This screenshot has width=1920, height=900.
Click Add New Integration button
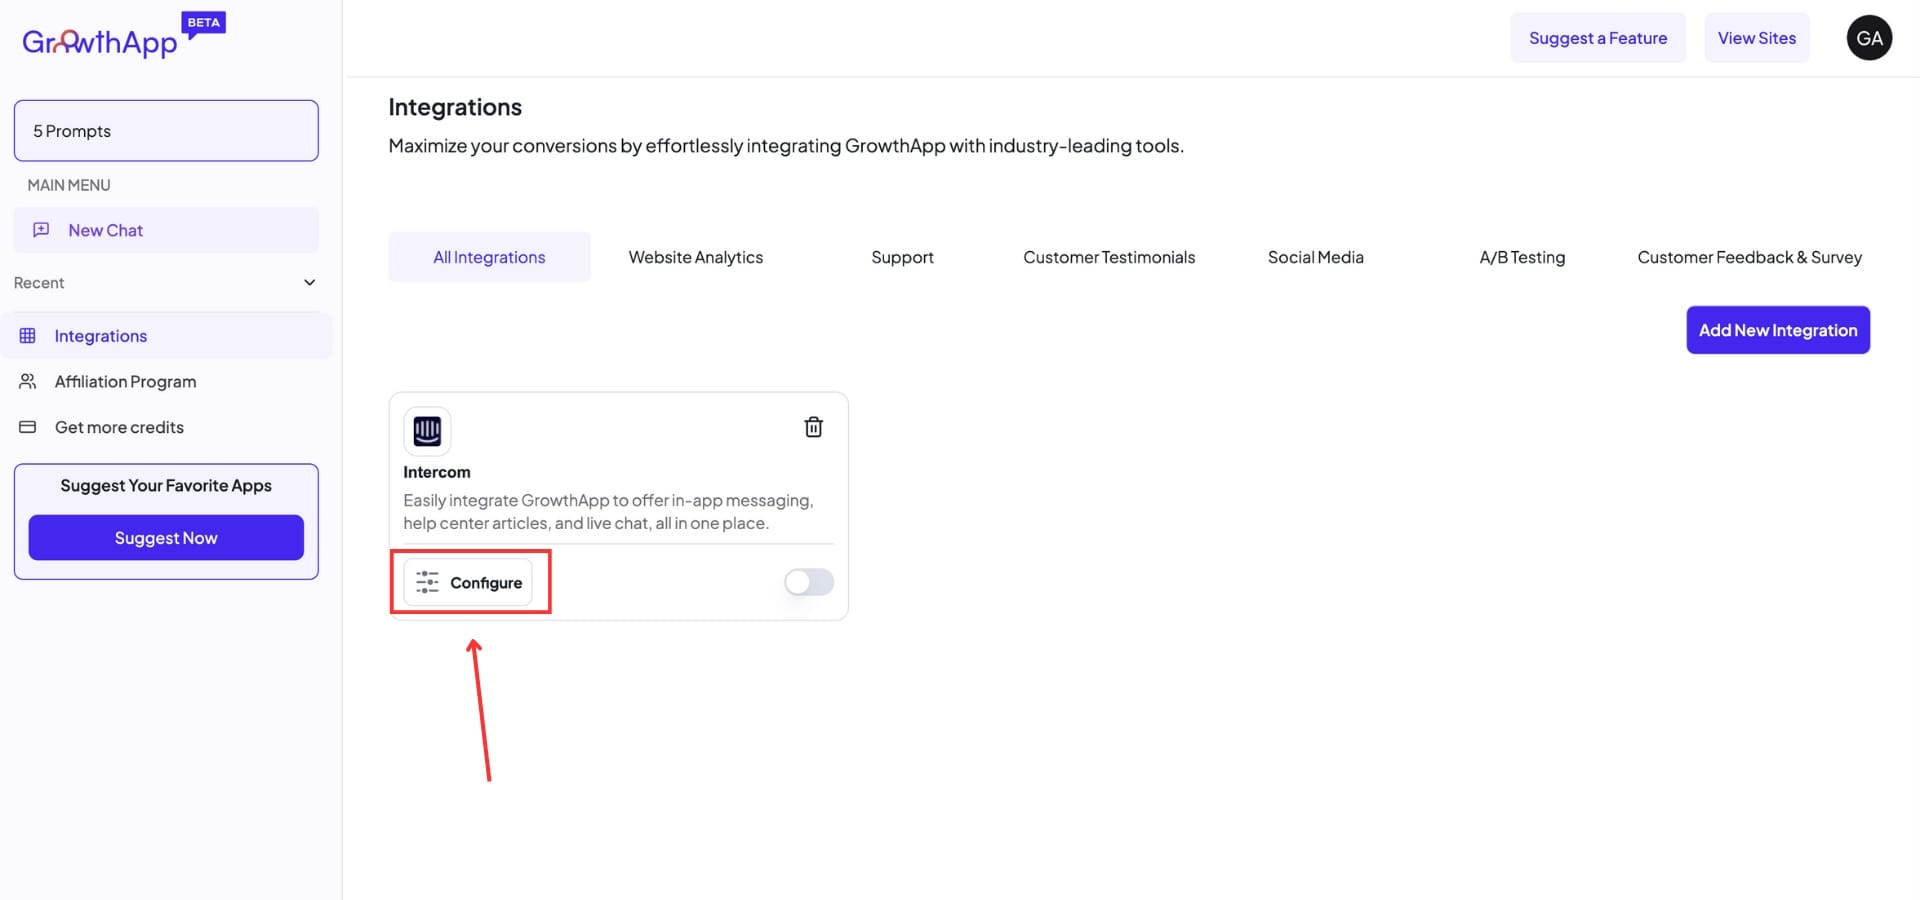1778,330
